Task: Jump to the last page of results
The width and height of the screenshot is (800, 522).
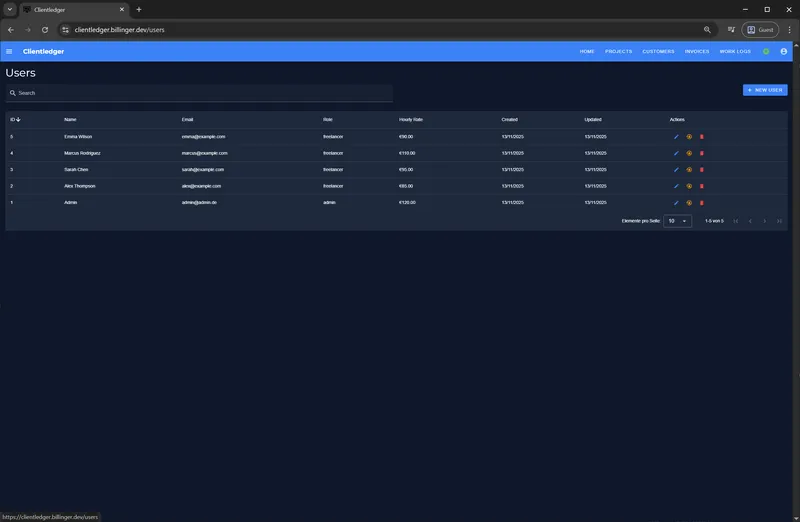Action: tap(779, 221)
